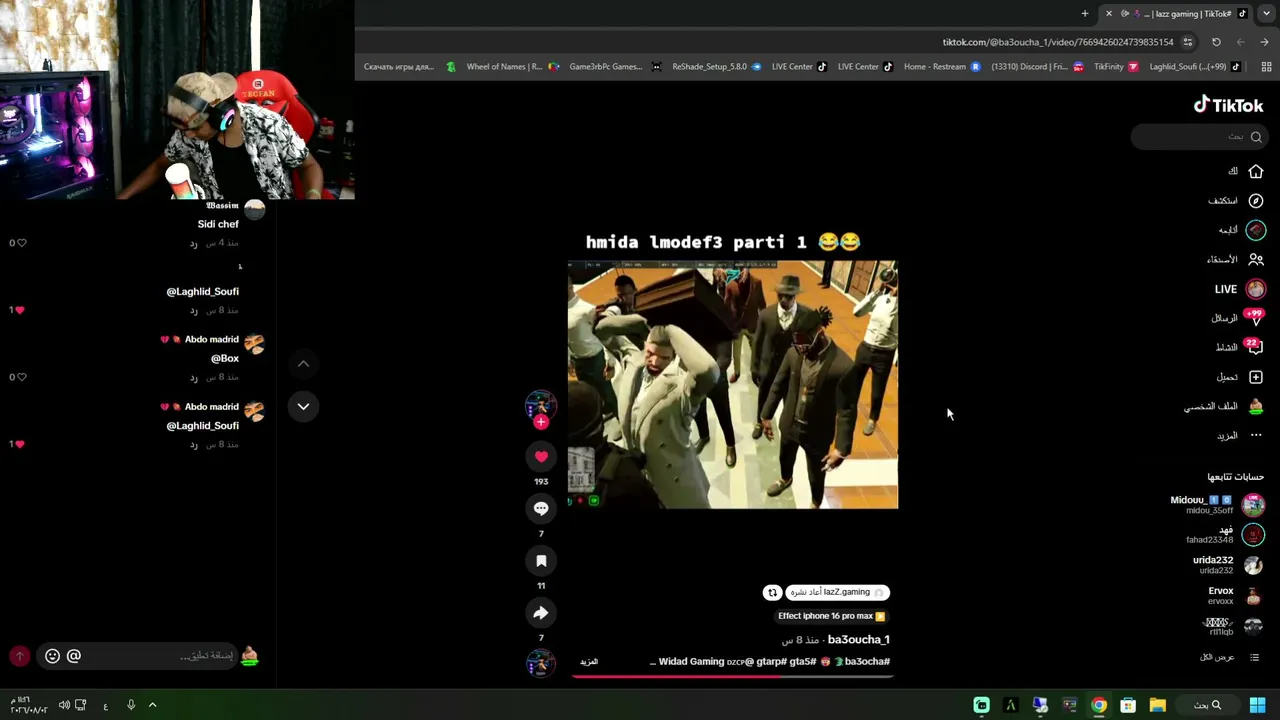Follow the creator with the plus badge
This screenshot has height=720, width=1280.
point(541,422)
